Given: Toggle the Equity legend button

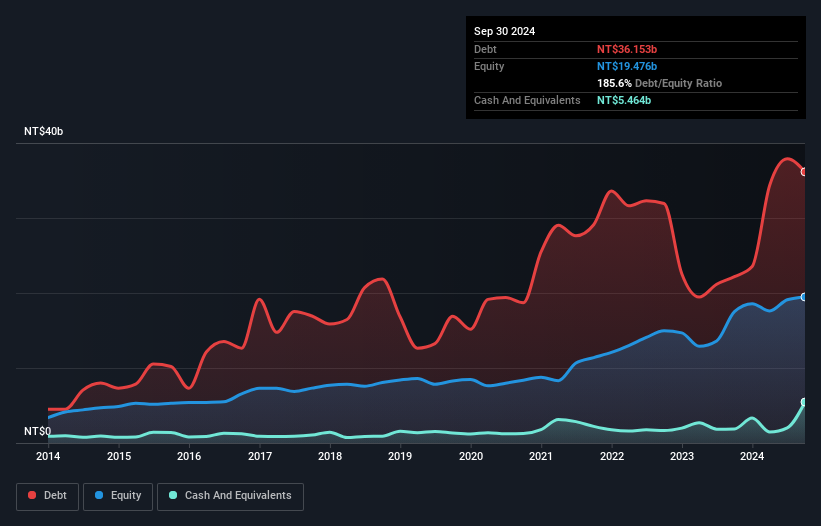Looking at the screenshot, I should tap(118, 496).
